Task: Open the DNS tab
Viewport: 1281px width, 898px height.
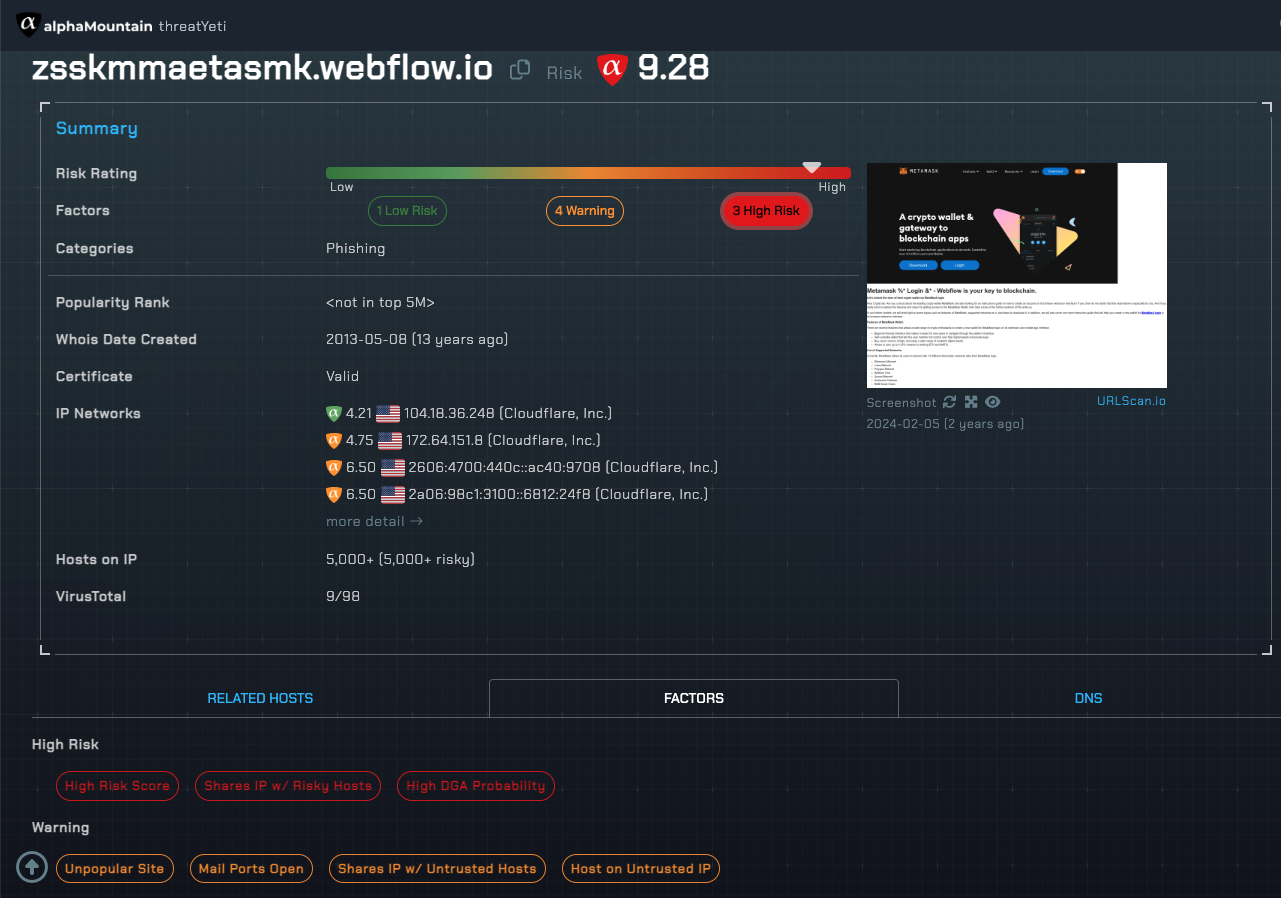Action: coord(1088,698)
